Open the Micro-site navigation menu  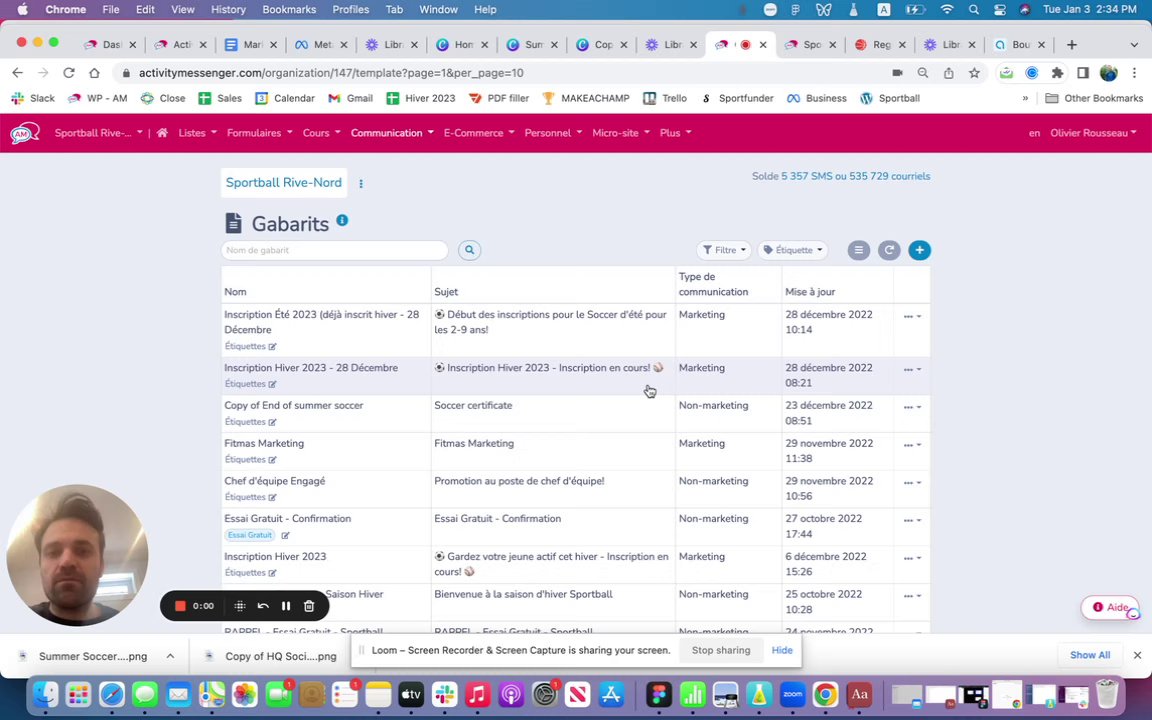pos(621,133)
